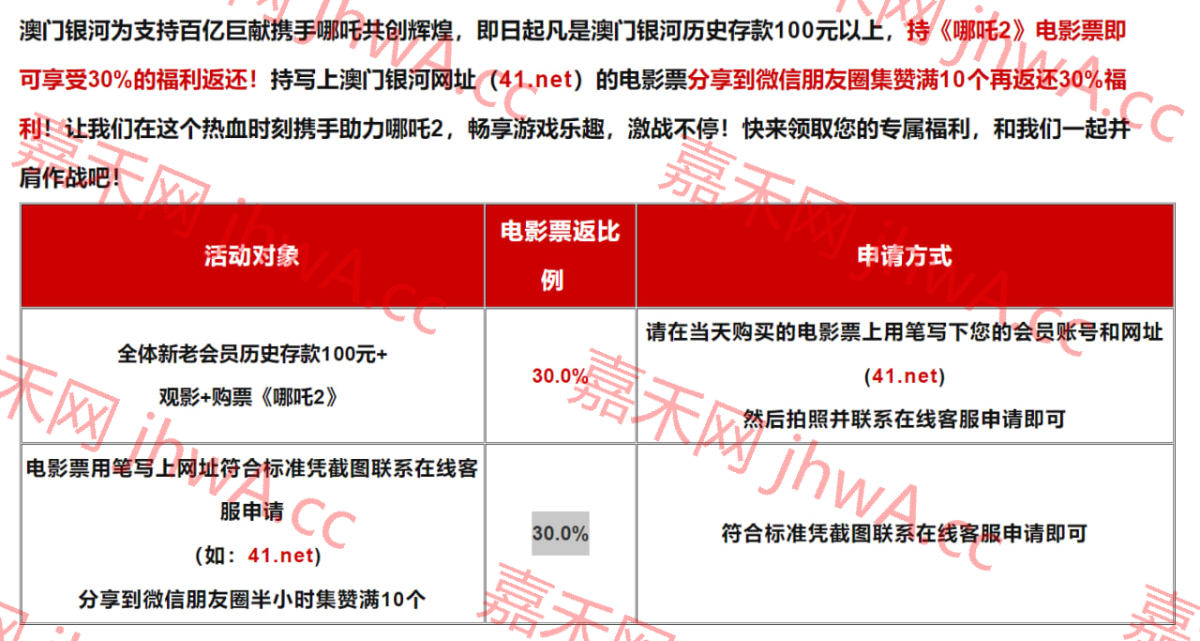Select the 申请方式 column header
The width and height of the screenshot is (1200, 641).
pos(904,256)
